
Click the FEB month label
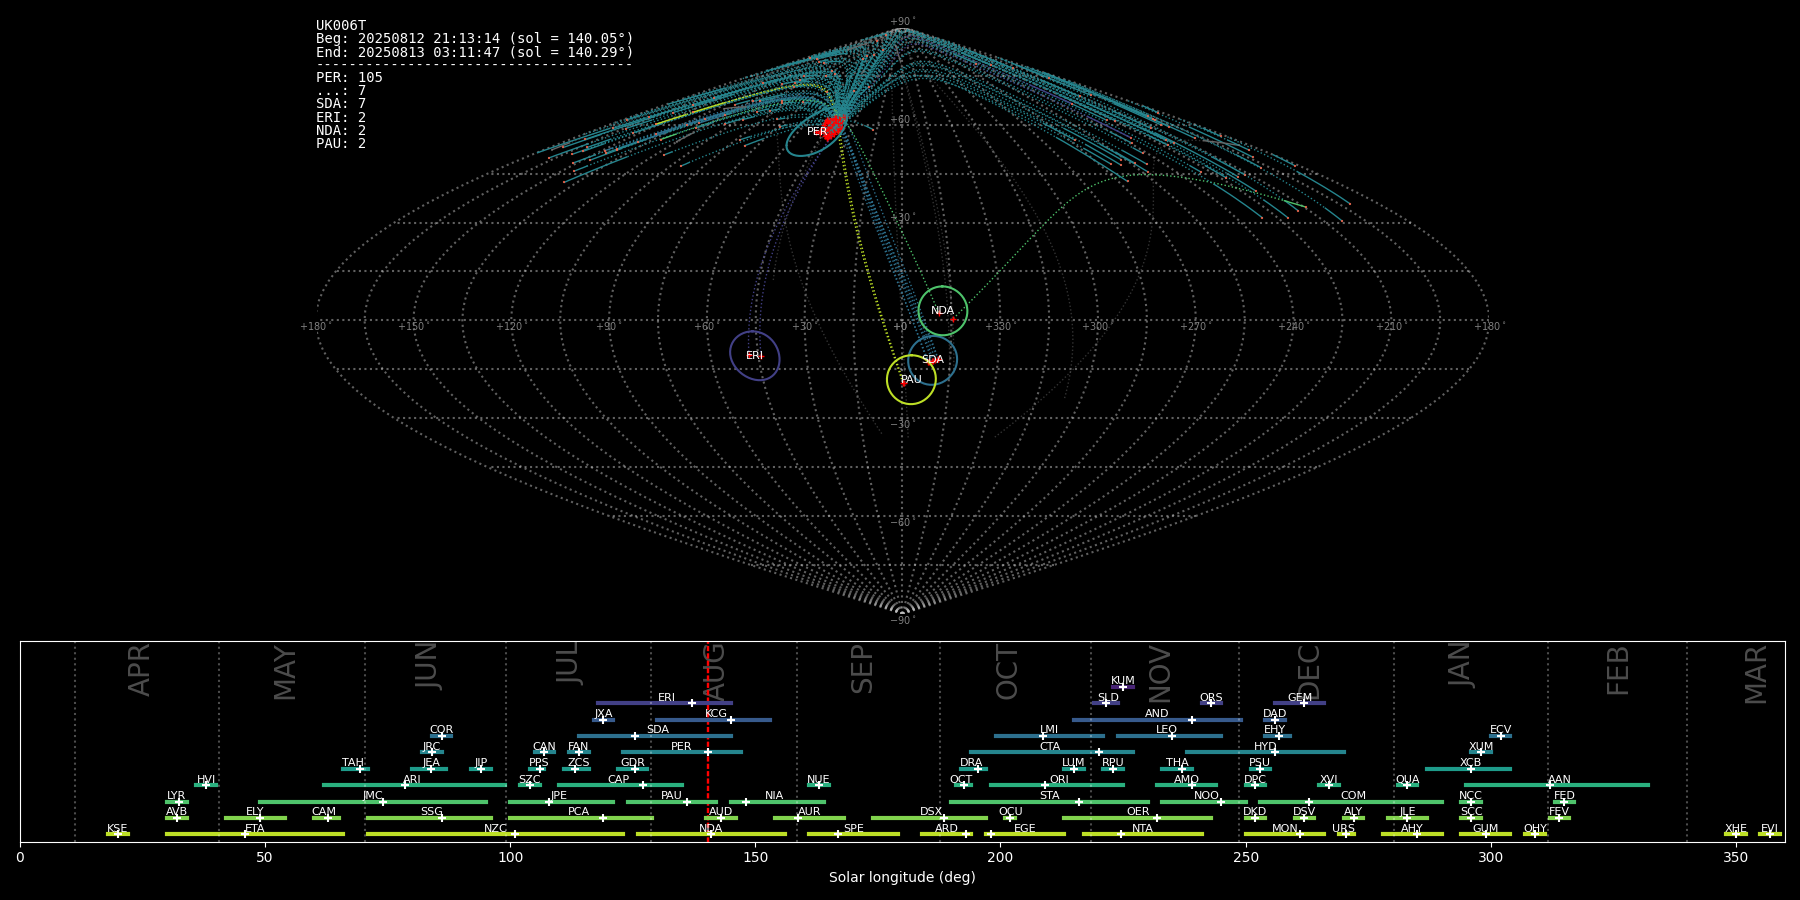tap(1618, 670)
